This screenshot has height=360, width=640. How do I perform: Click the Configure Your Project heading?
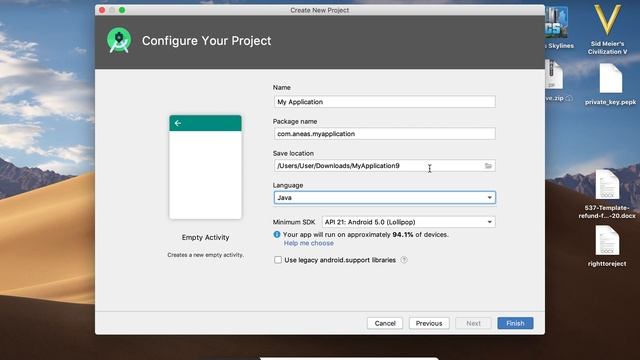207,41
